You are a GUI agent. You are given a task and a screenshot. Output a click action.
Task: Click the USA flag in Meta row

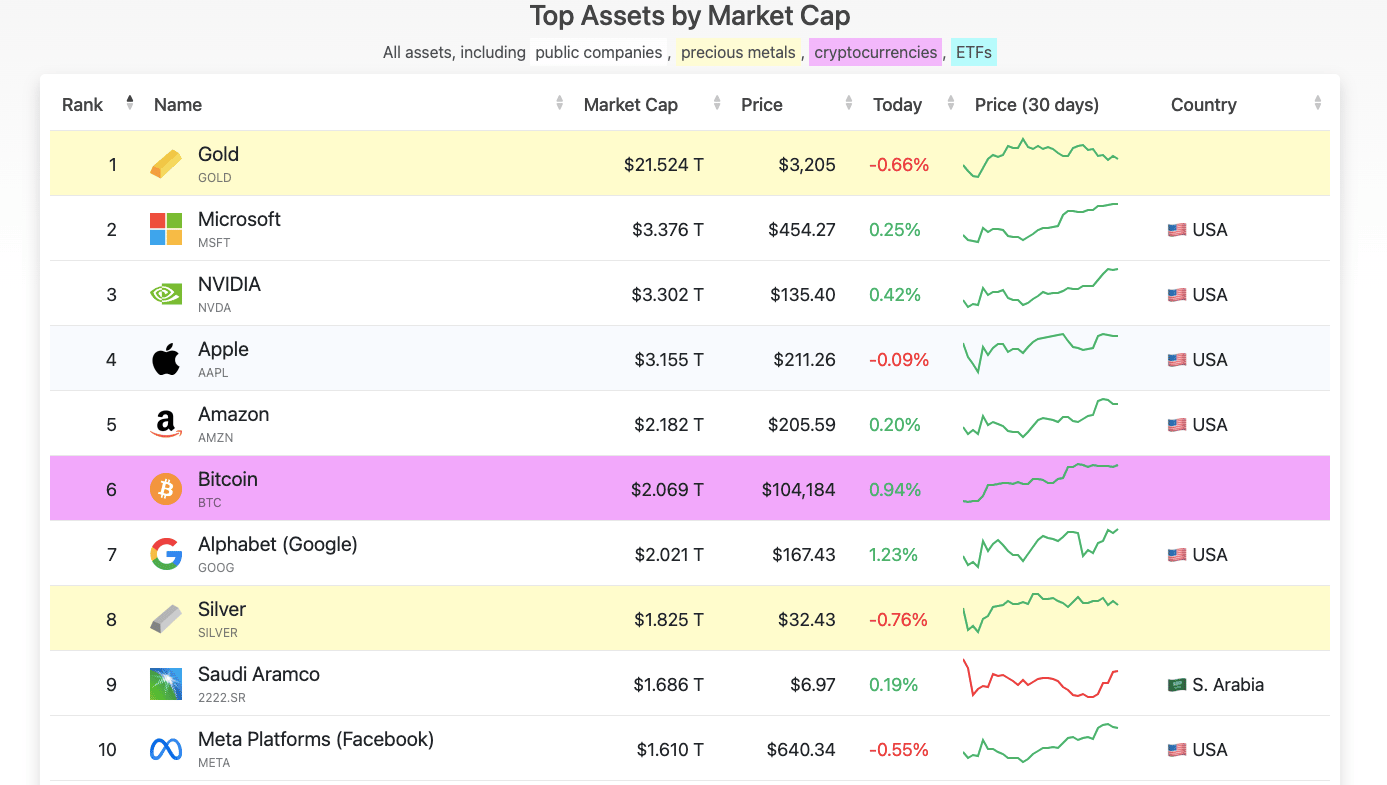point(1177,750)
